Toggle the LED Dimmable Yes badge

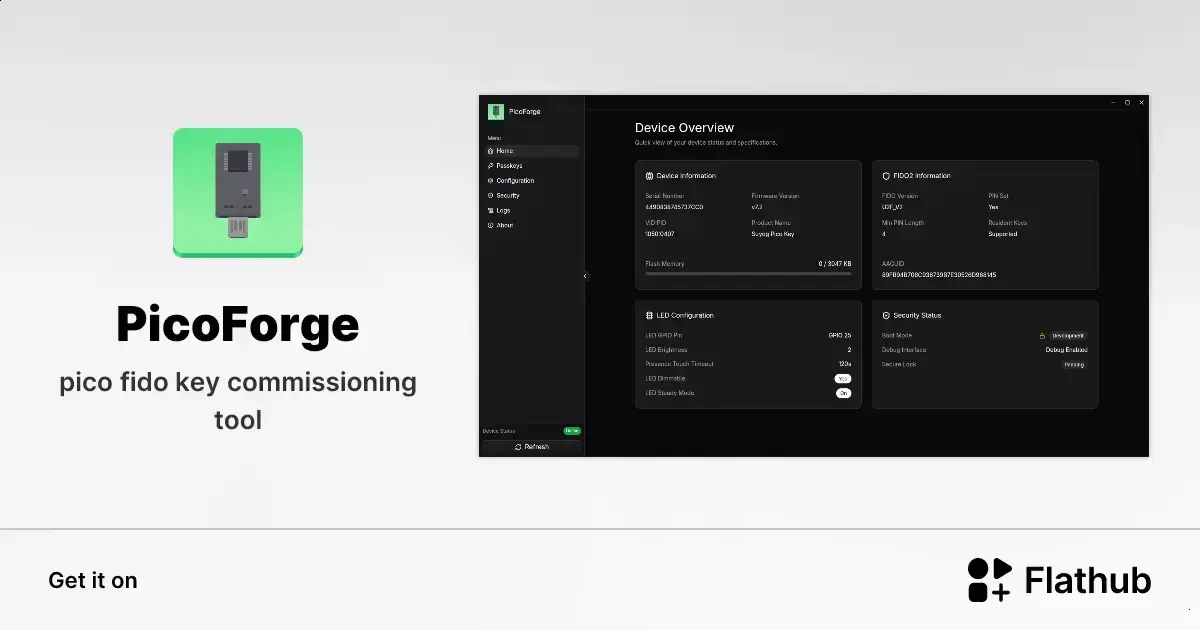coord(843,379)
